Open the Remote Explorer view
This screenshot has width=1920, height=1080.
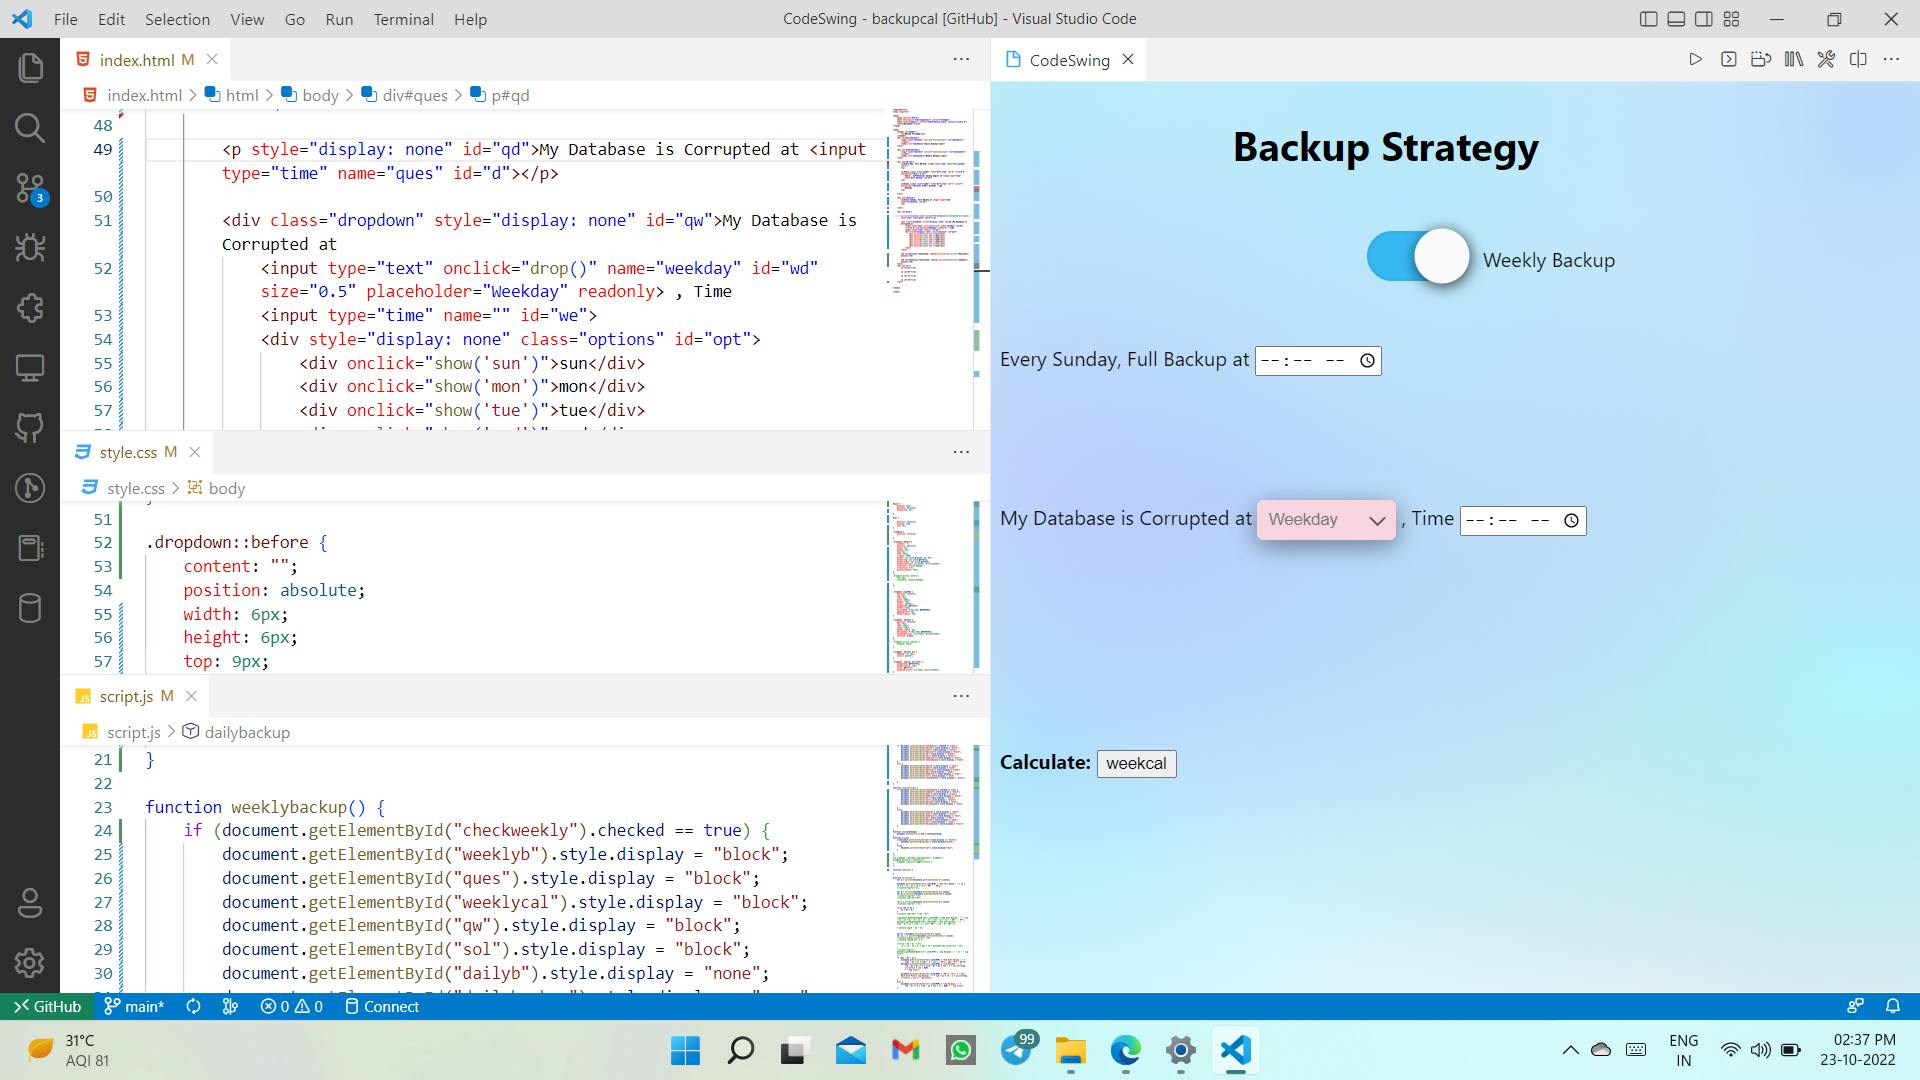pos(30,367)
